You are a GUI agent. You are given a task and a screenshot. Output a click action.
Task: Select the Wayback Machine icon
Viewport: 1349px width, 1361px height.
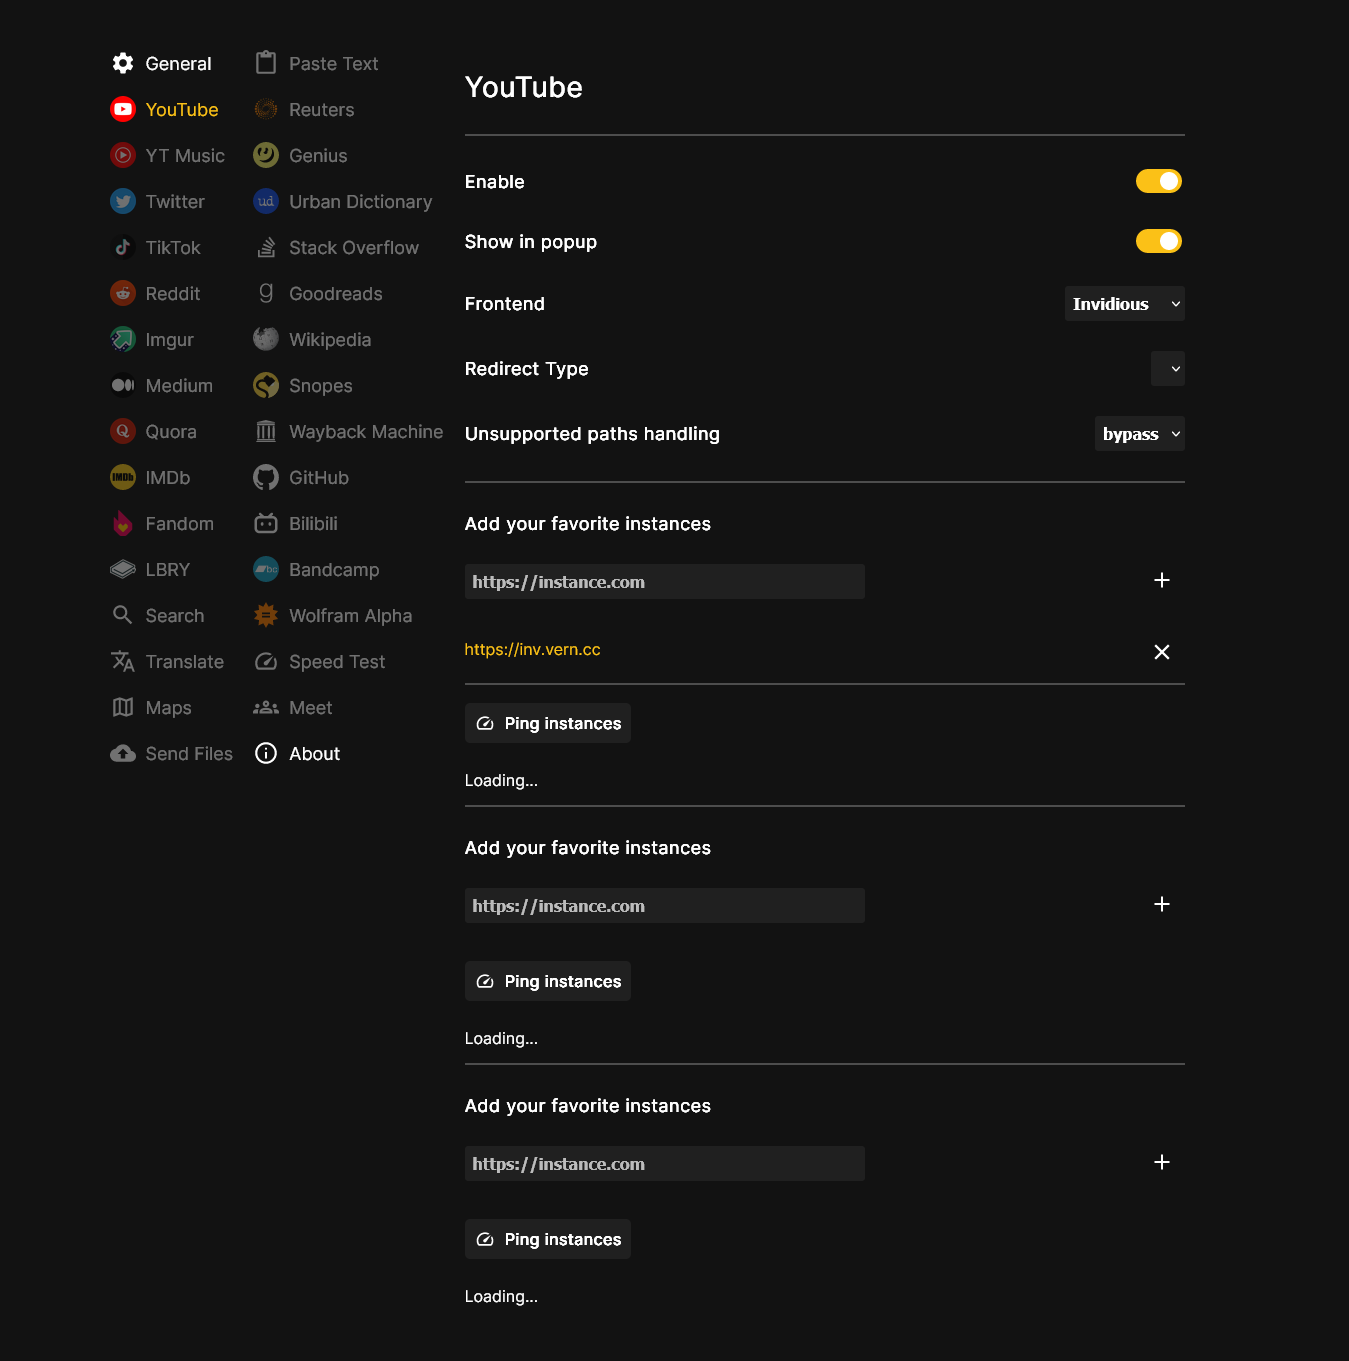266,431
